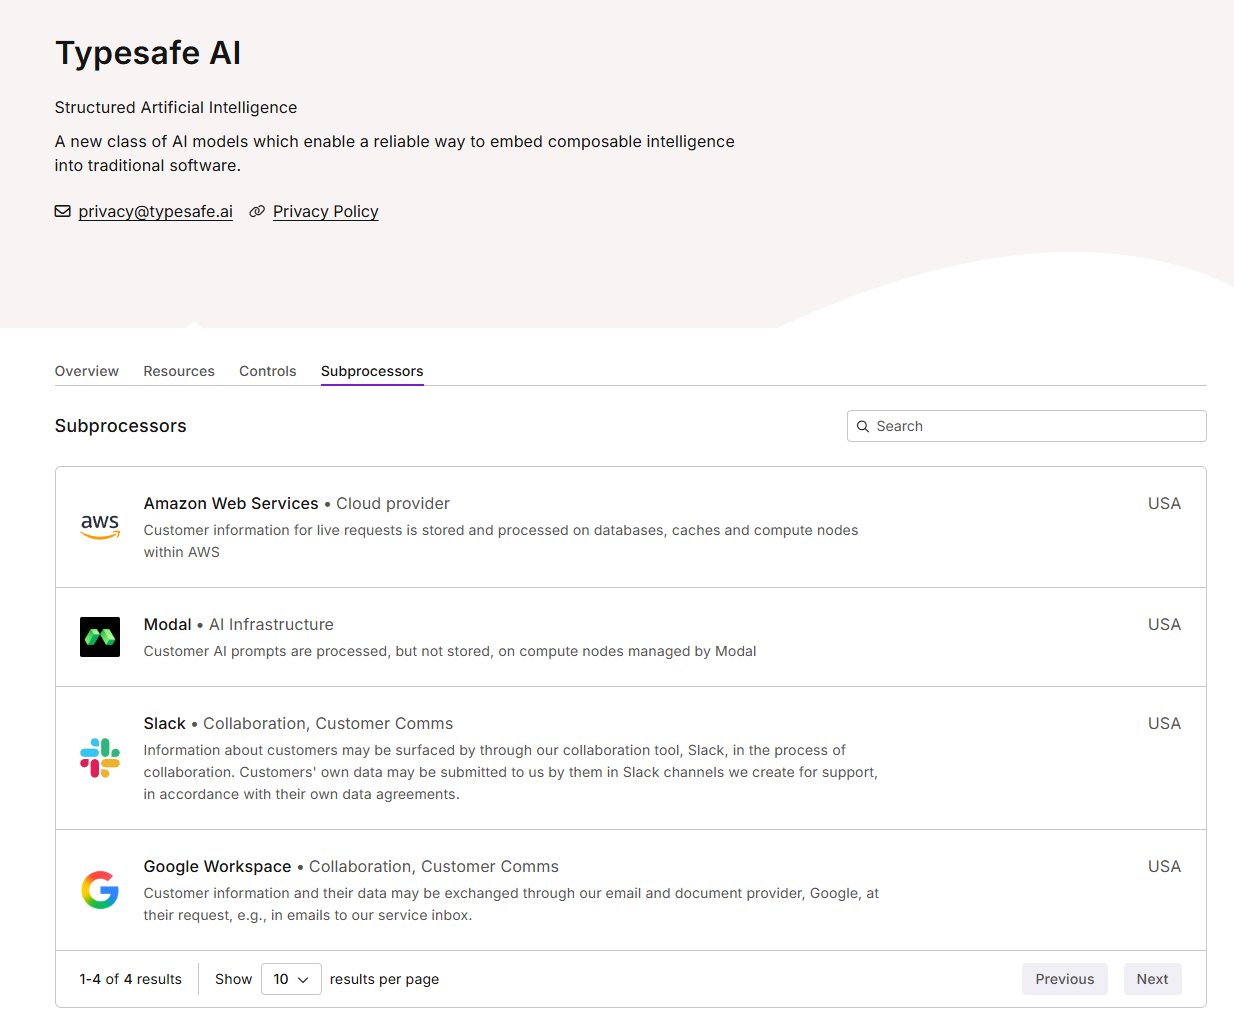1234x1036 pixels.
Task: Click the Previous page button
Action: pos(1065,979)
